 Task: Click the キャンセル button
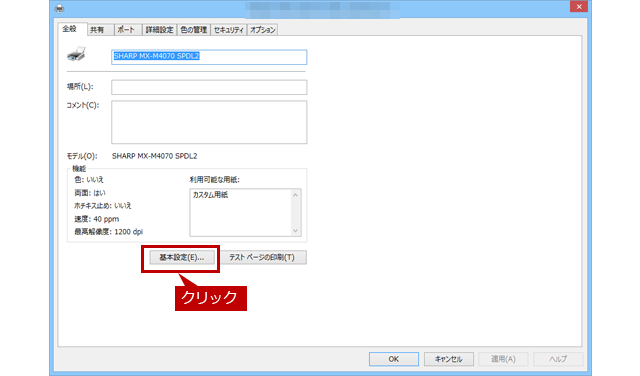pyautogui.click(x=449, y=359)
